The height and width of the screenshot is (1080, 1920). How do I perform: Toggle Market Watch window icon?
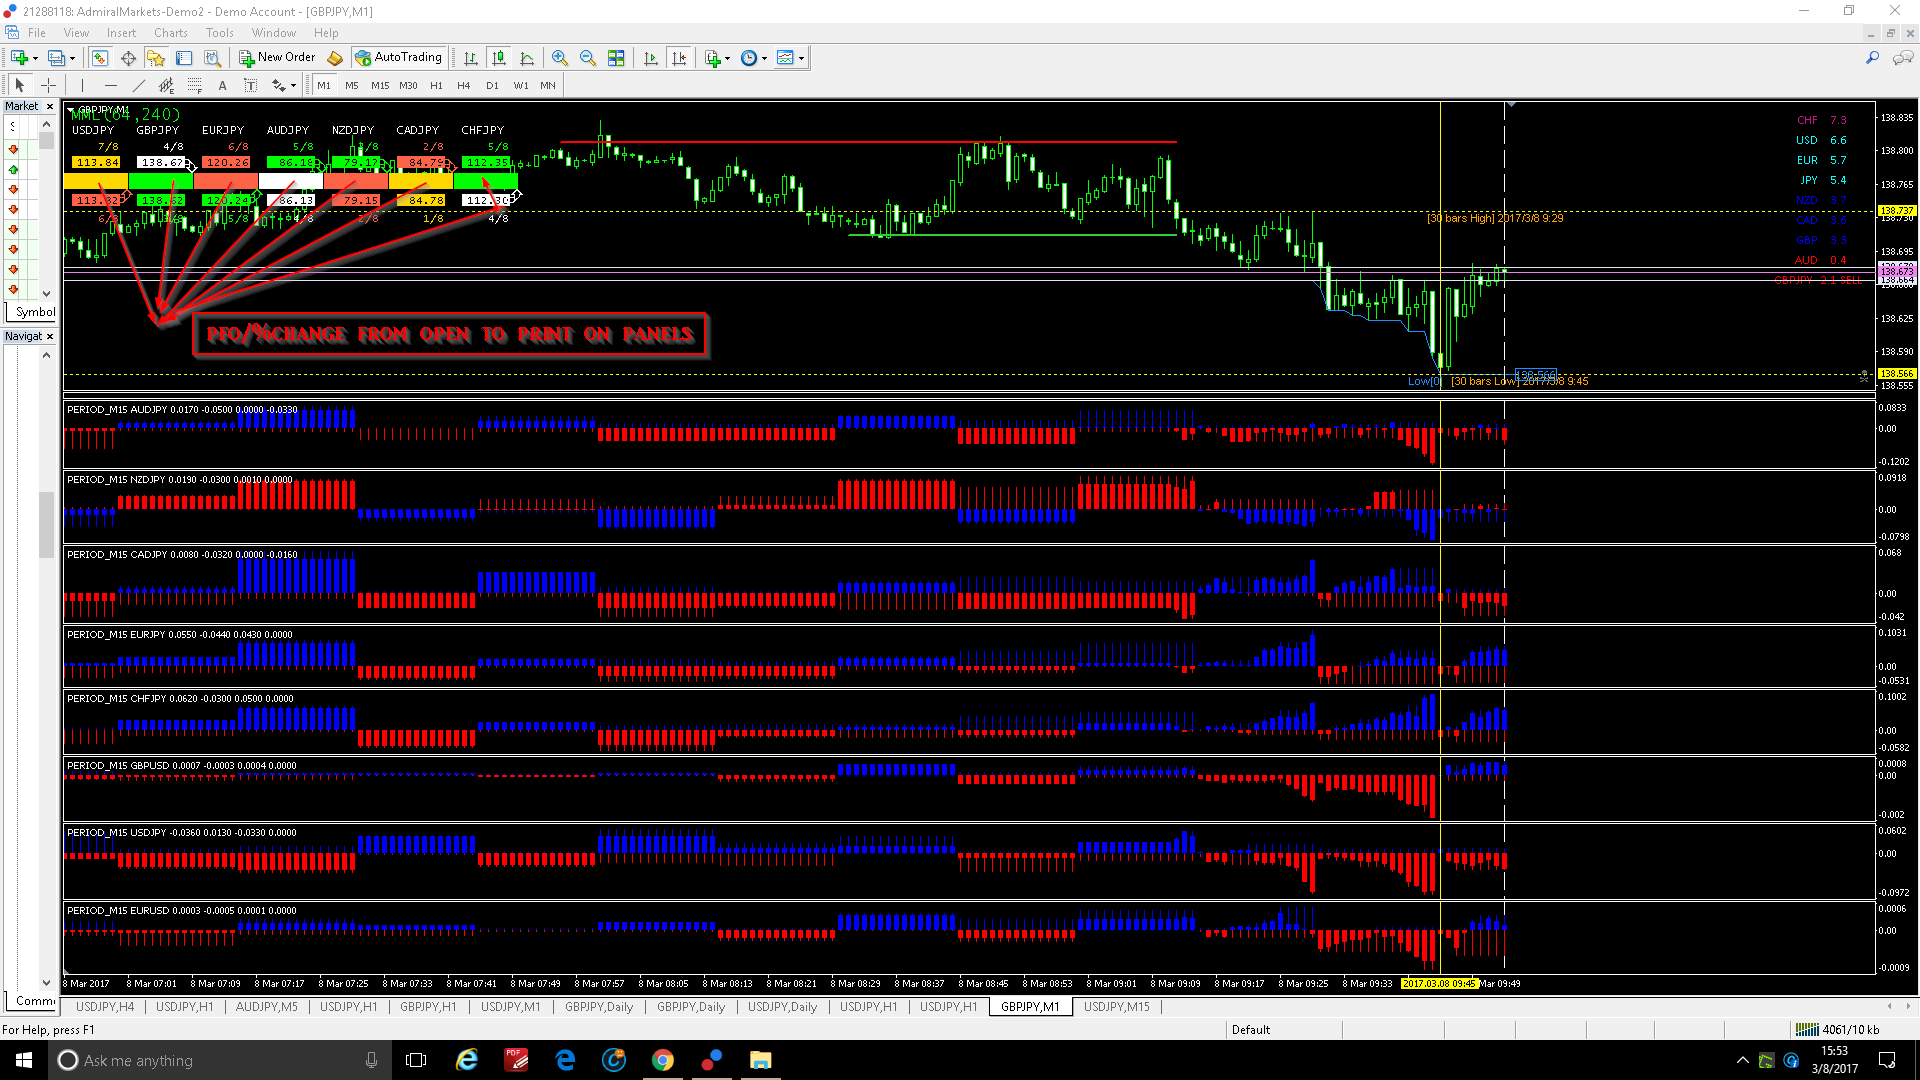click(100, 58)
